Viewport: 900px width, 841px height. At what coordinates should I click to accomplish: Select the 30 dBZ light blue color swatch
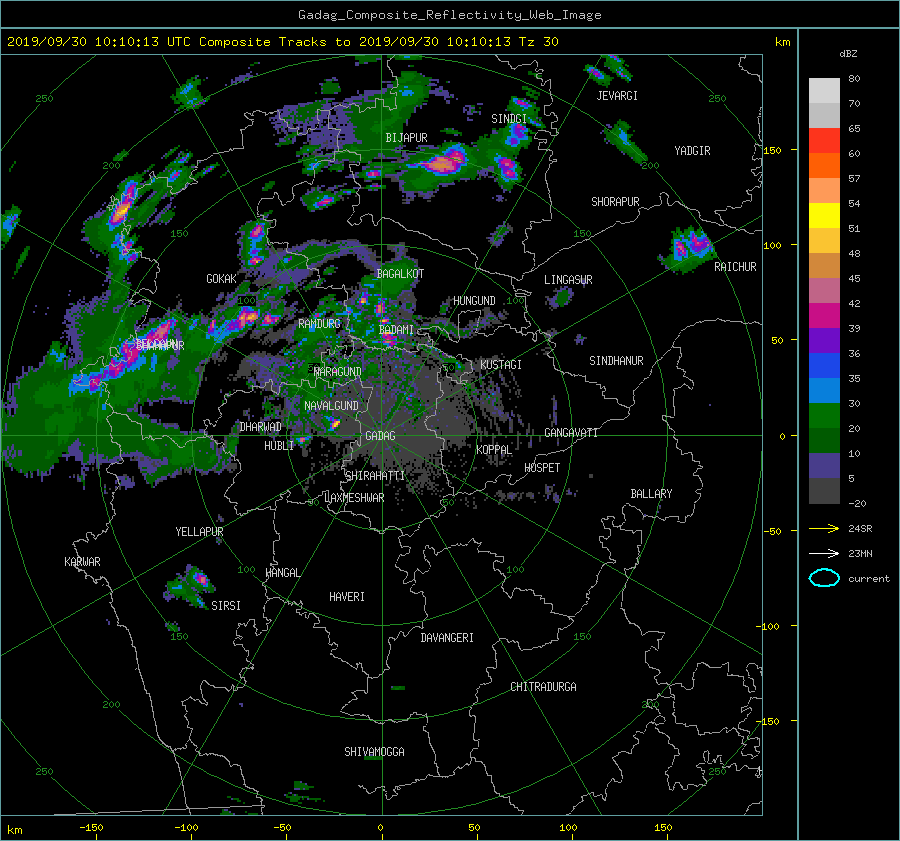824,390
